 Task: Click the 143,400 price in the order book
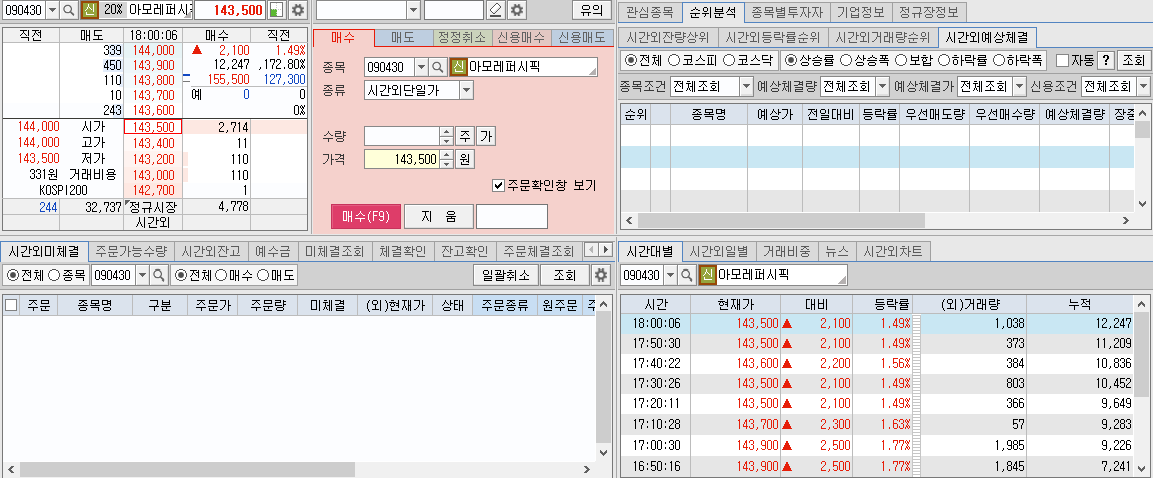pos(154,143)
